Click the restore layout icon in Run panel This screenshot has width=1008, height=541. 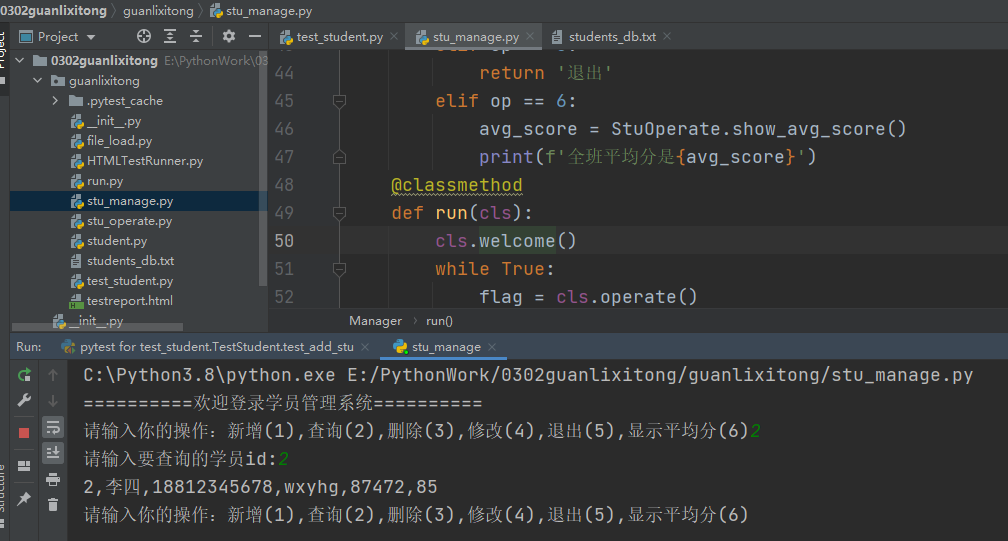[x=24, y=466]
